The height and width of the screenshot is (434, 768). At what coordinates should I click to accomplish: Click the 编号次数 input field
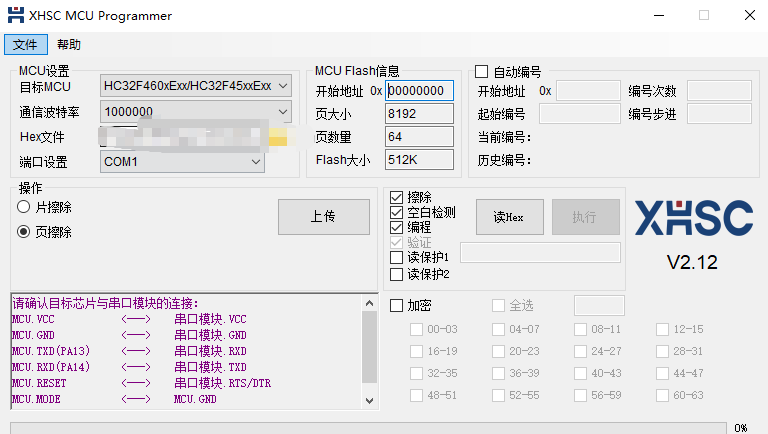pyautogui.click(x=719, y=91)
